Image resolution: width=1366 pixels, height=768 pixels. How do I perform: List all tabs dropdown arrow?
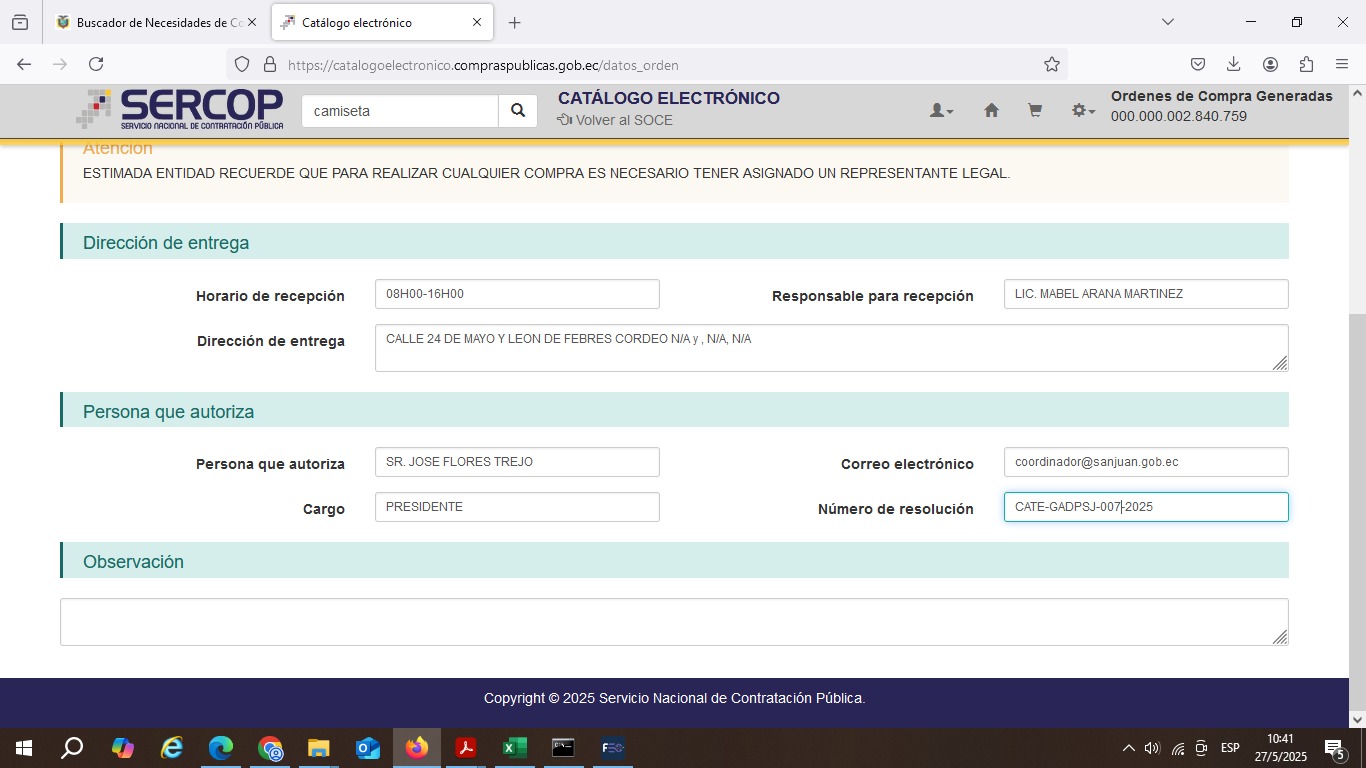[x=1167, y=22]
